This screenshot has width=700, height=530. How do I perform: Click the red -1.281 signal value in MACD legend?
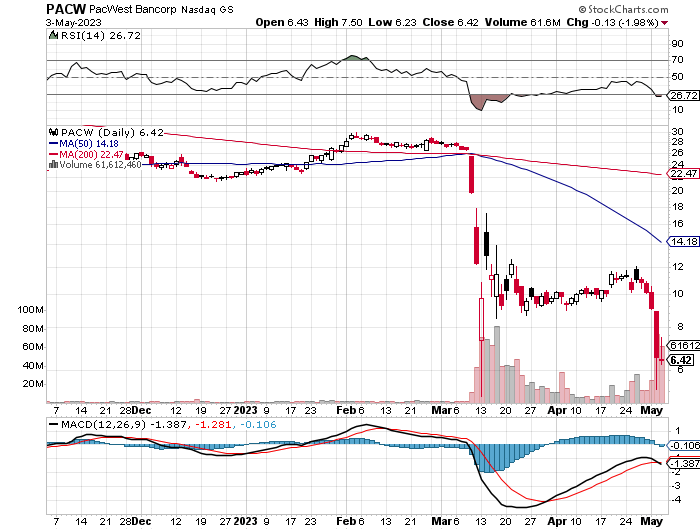212,425
